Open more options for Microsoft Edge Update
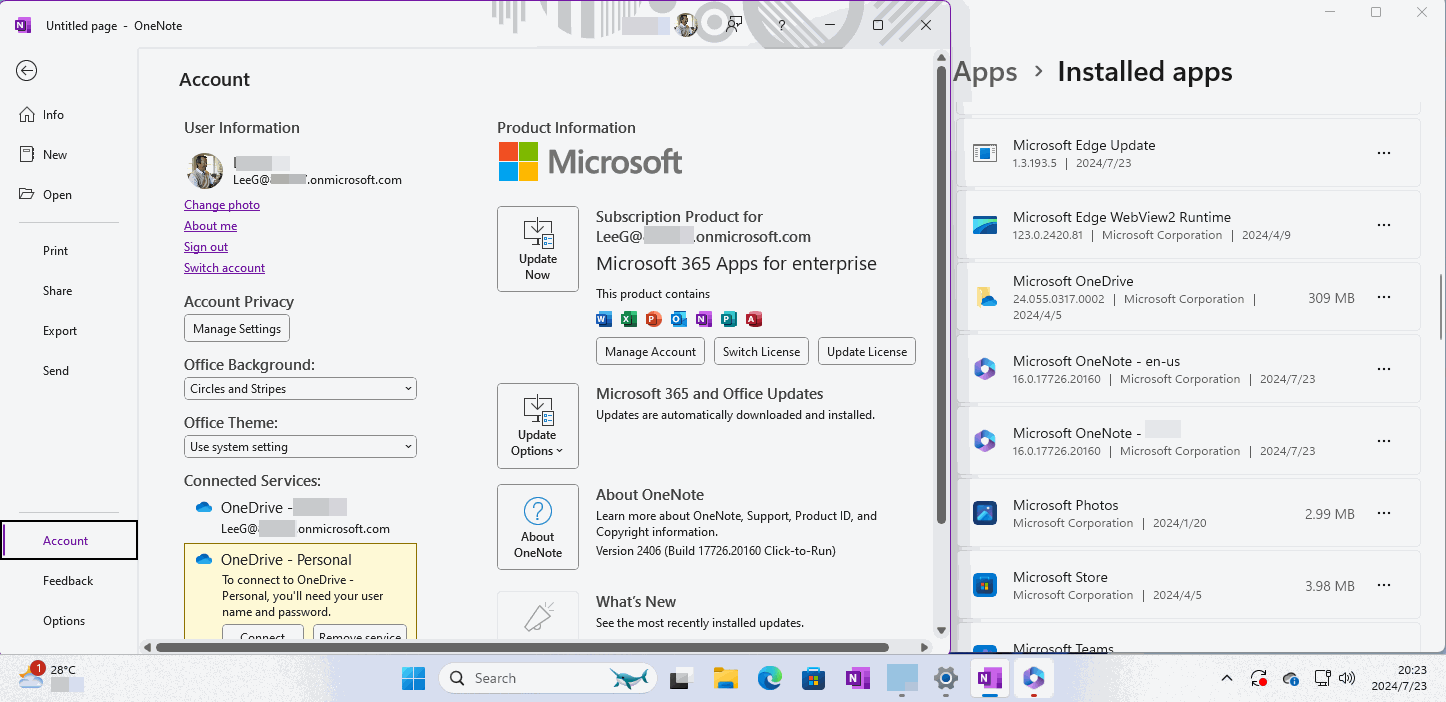The image size is (1446, 702). (1384, 153)
